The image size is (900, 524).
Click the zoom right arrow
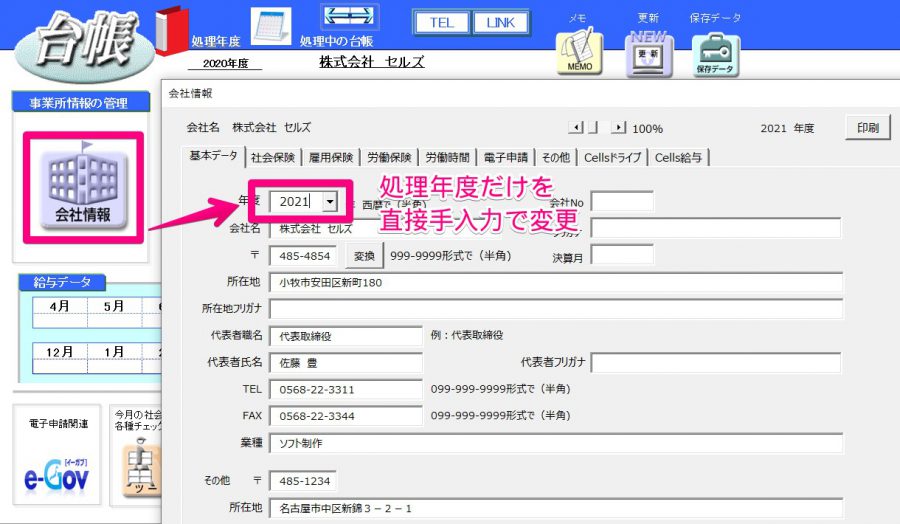tap(618, 127)
